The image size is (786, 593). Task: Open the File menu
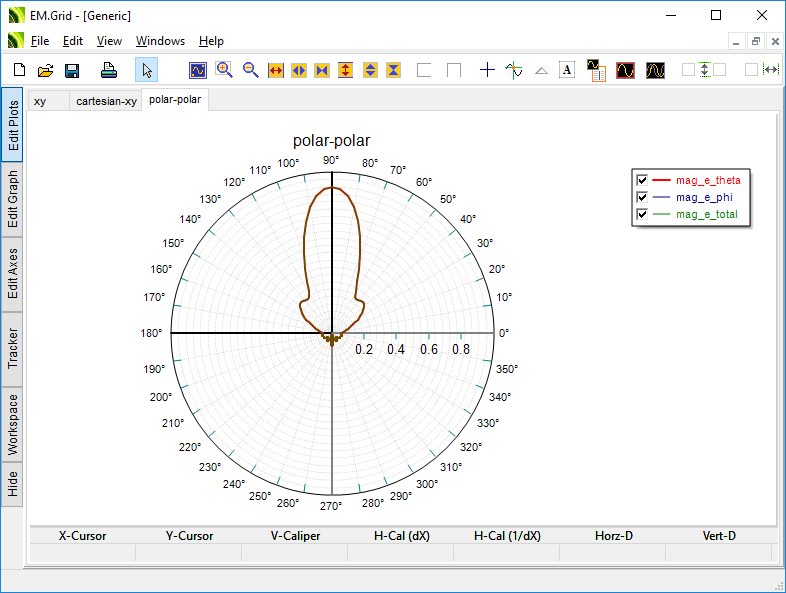click(x=39, y=41)
